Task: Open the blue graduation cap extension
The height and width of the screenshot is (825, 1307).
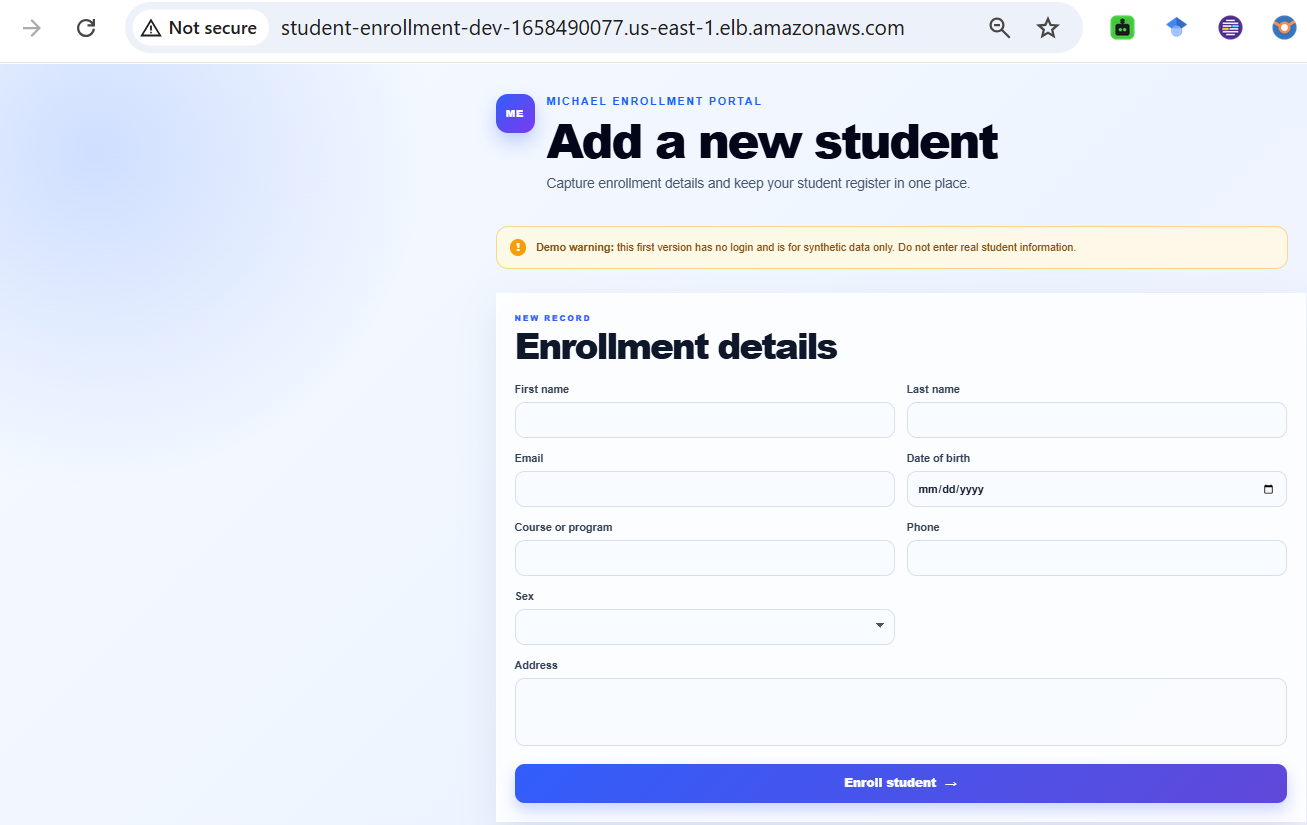Action: coord(1177,28)
